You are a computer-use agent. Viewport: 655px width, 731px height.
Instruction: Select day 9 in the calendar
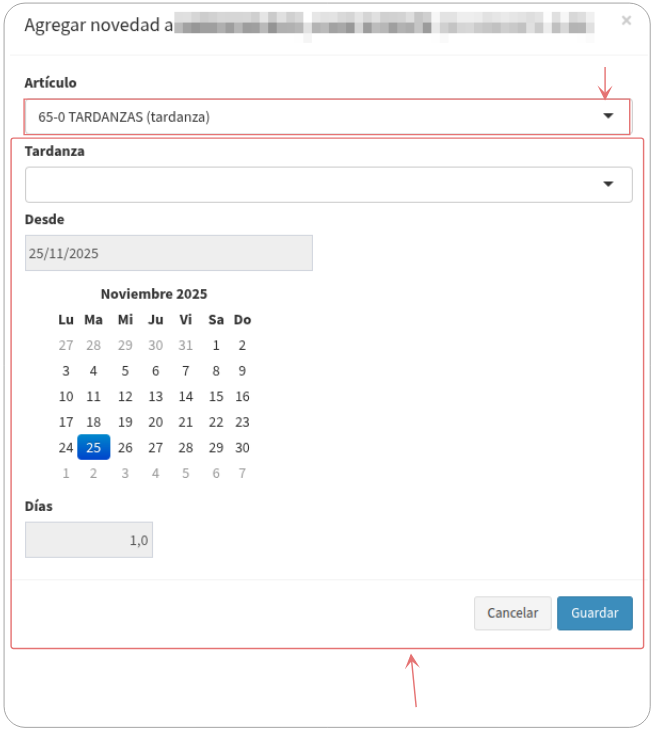(x=242, y=370)
